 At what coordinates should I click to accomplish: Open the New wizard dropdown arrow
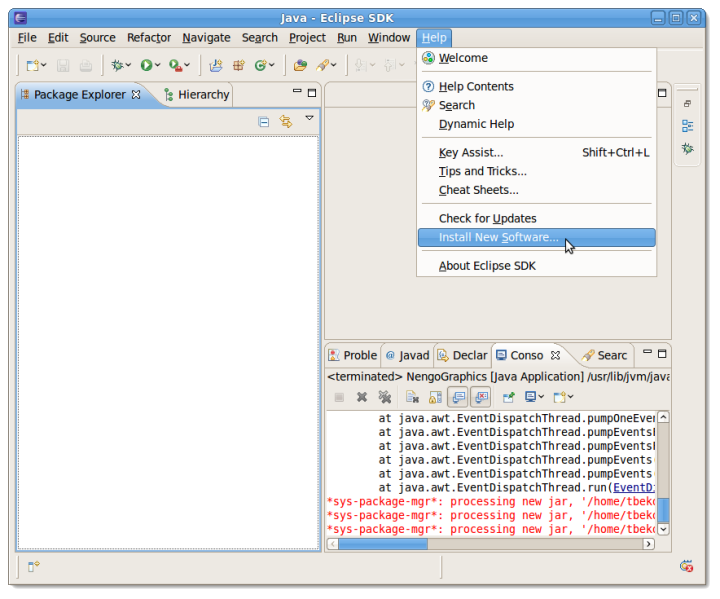[44, 65]
